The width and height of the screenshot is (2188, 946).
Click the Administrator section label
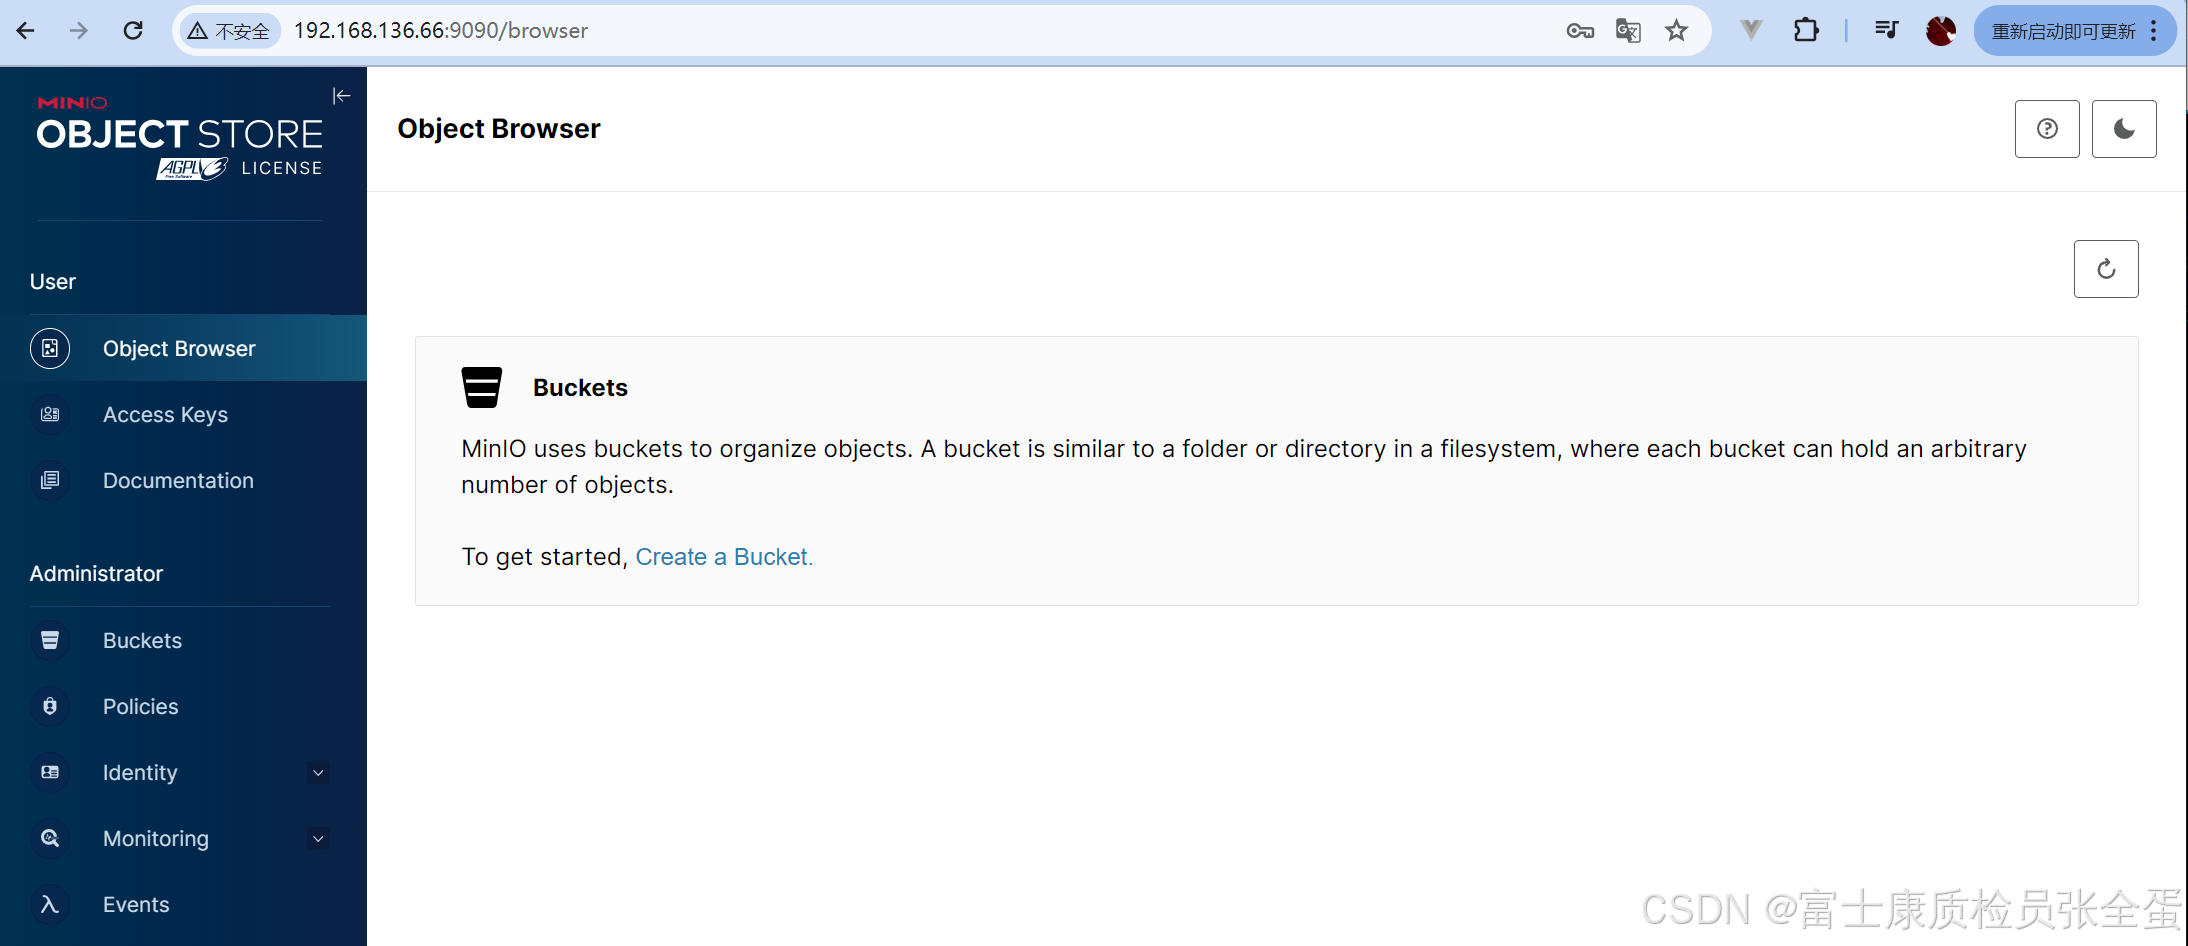pyautogui.click(x=96, y=574)
